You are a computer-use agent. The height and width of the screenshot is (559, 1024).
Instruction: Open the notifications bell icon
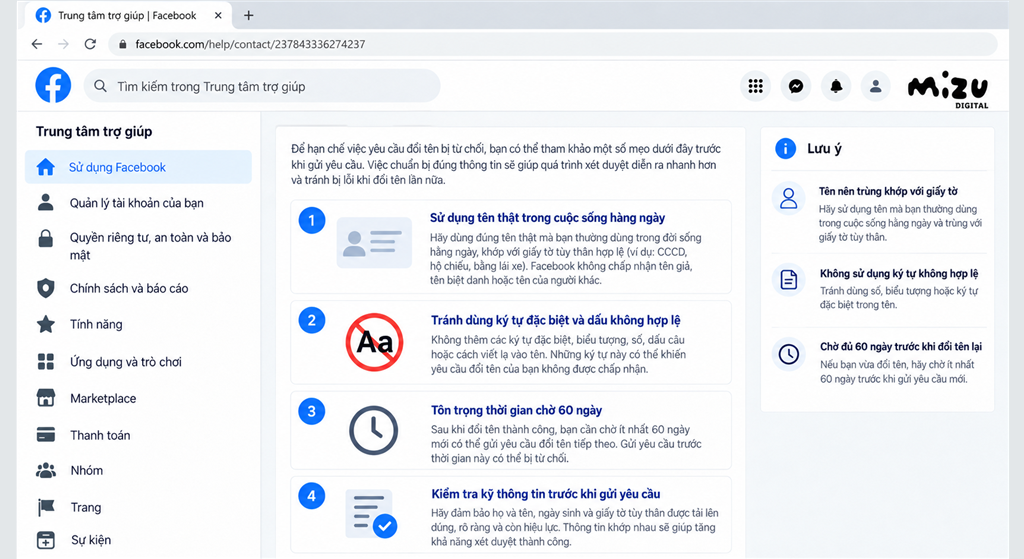click(x=836, y=86)
